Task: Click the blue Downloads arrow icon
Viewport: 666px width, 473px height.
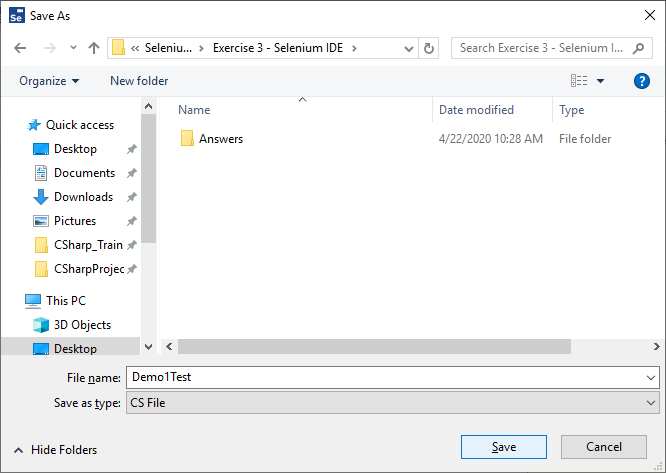Action: pyautogui.click(x=41, y=197)
